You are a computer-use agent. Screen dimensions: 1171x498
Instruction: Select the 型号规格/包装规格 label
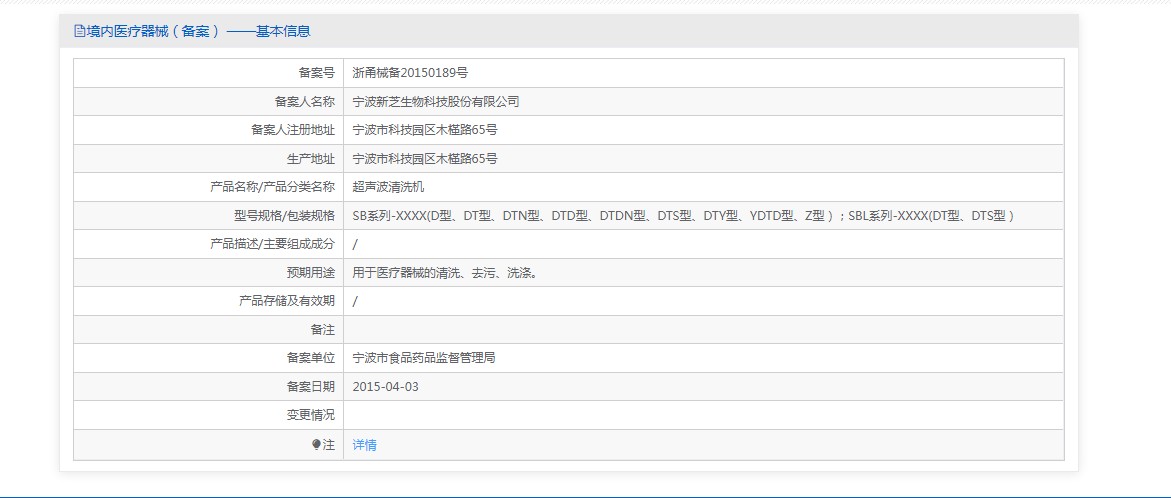pyautogui.click(x=284, y=216)
